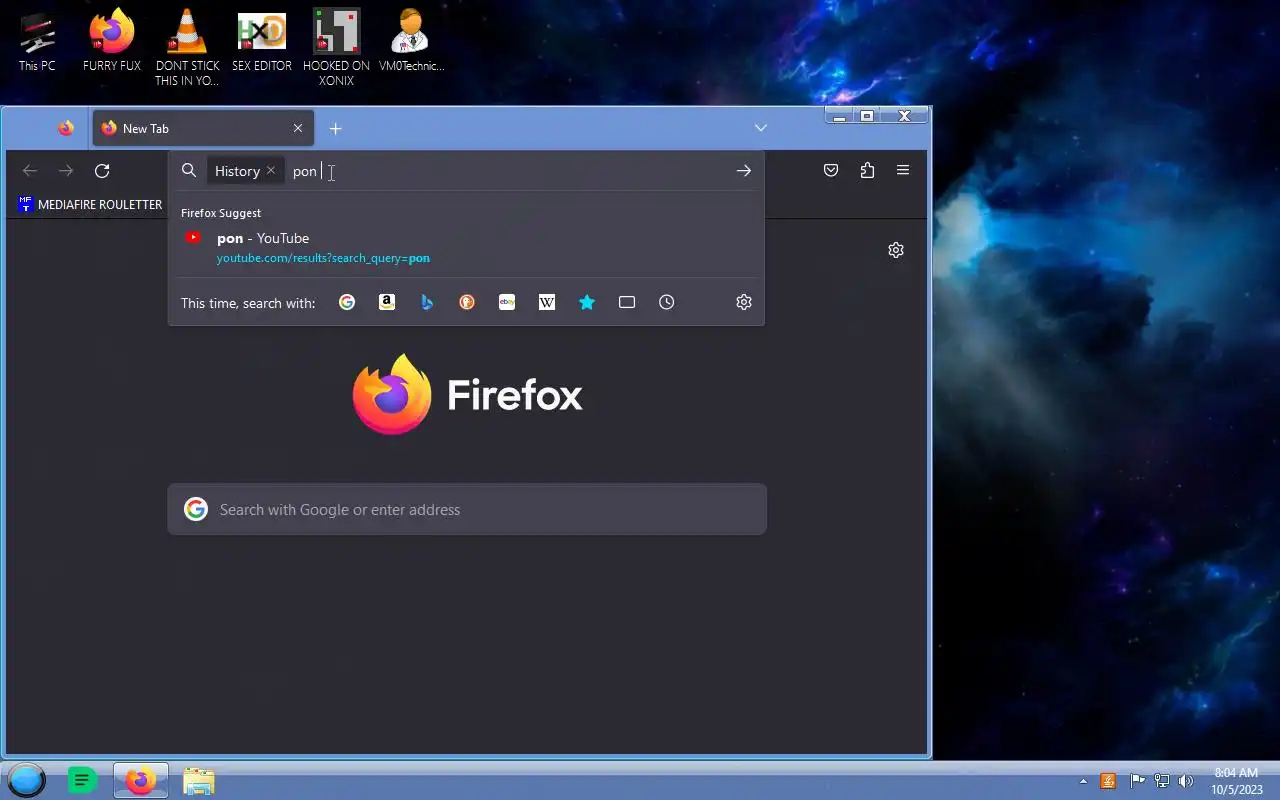Image resolution: width=1280 pixels, height=800 pixels.
Task: Open Save to Pocket
Action: pyautogui.click(x=831, y=171)
